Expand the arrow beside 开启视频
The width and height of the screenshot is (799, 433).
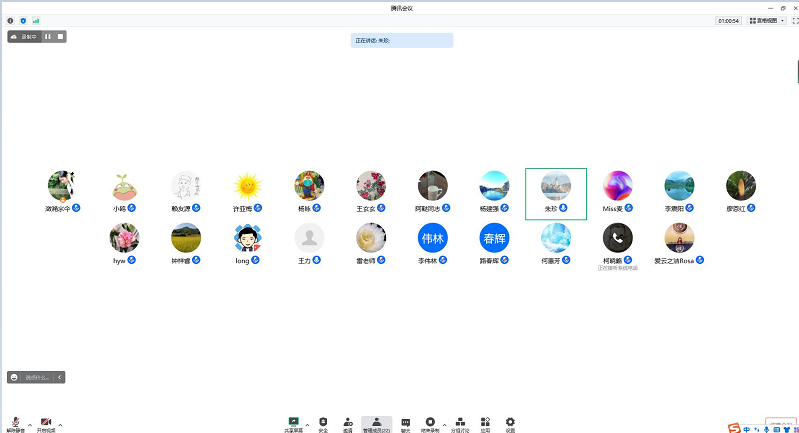tap(60, 424)
